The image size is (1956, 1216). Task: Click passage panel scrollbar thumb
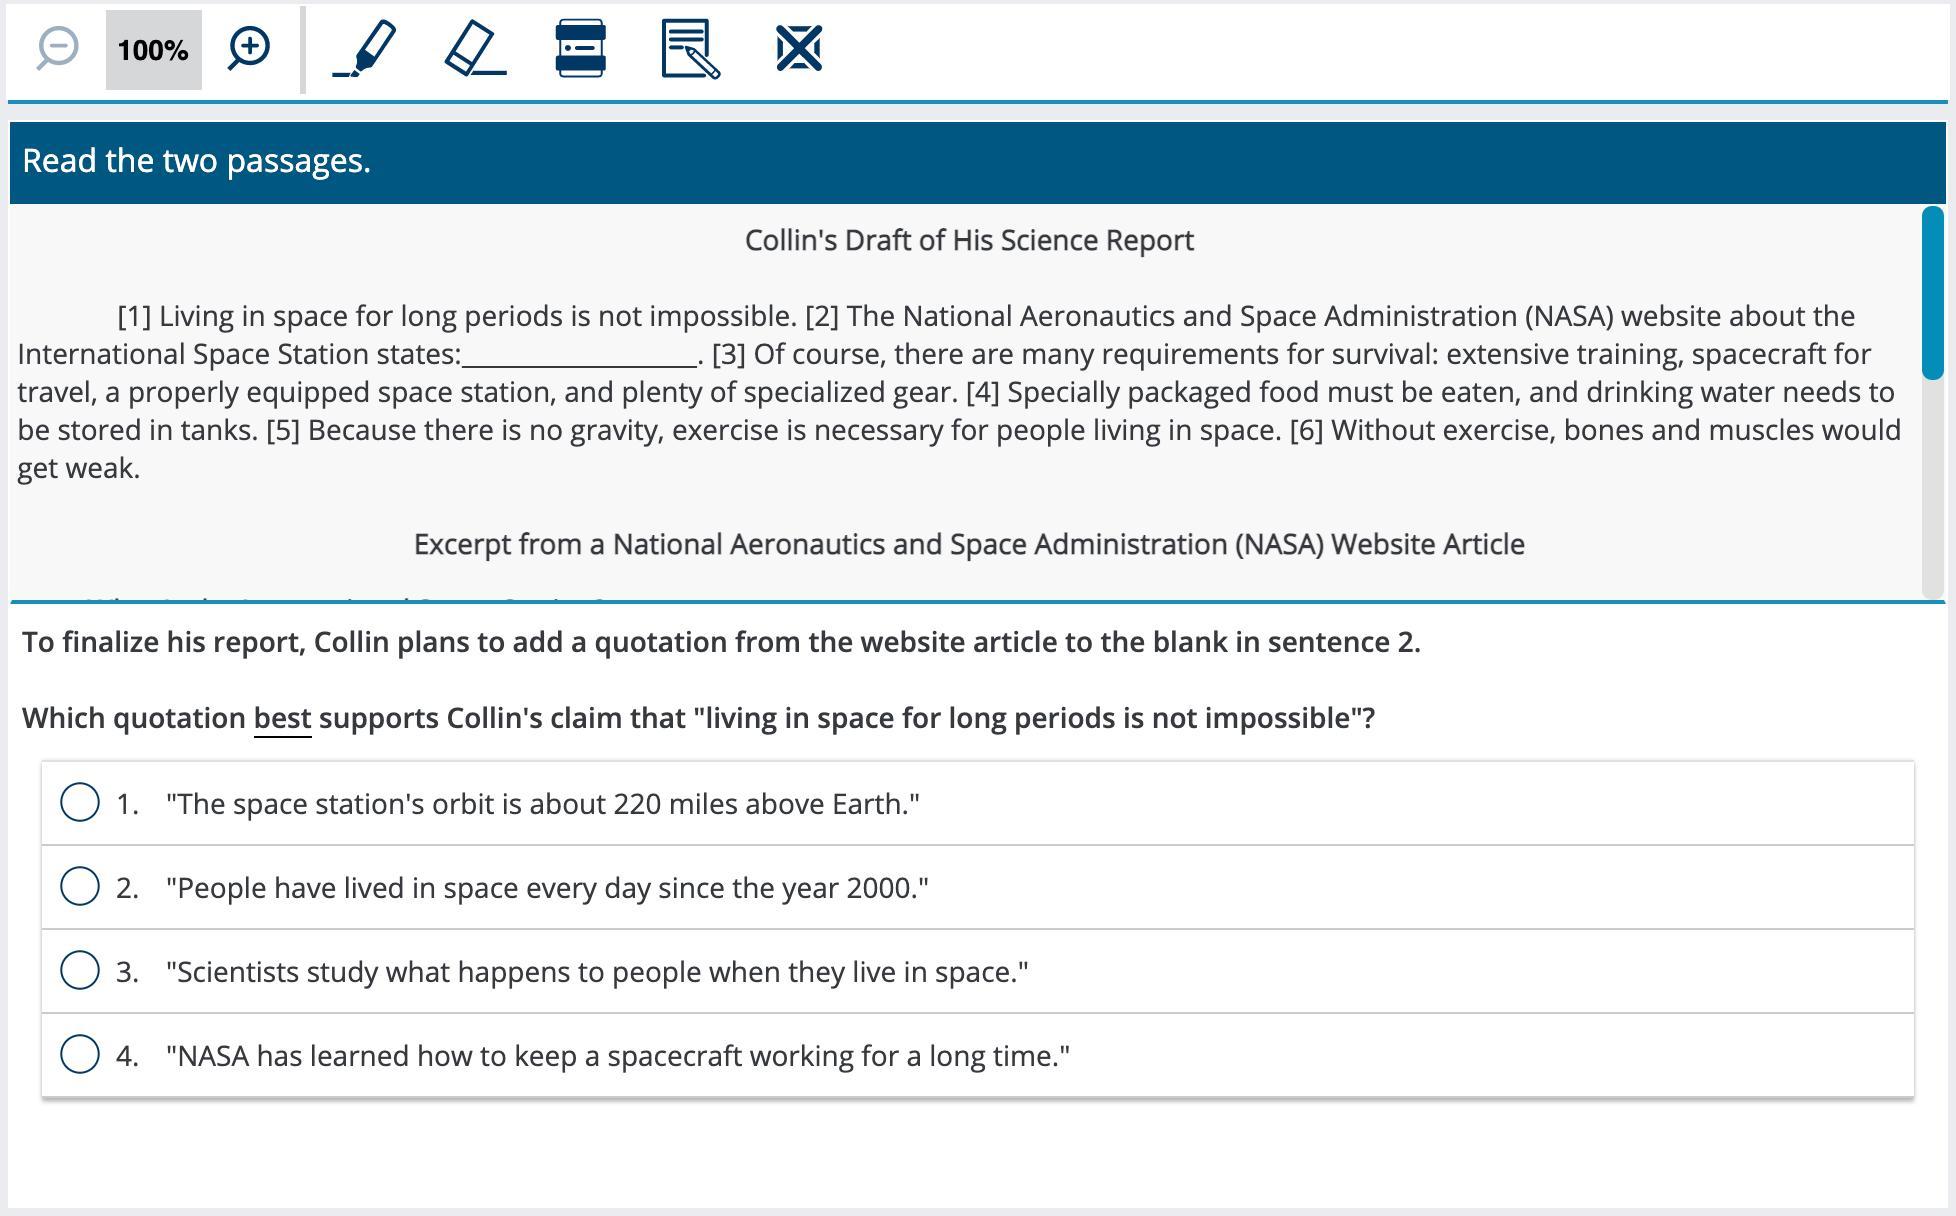tap(1932, 292)
